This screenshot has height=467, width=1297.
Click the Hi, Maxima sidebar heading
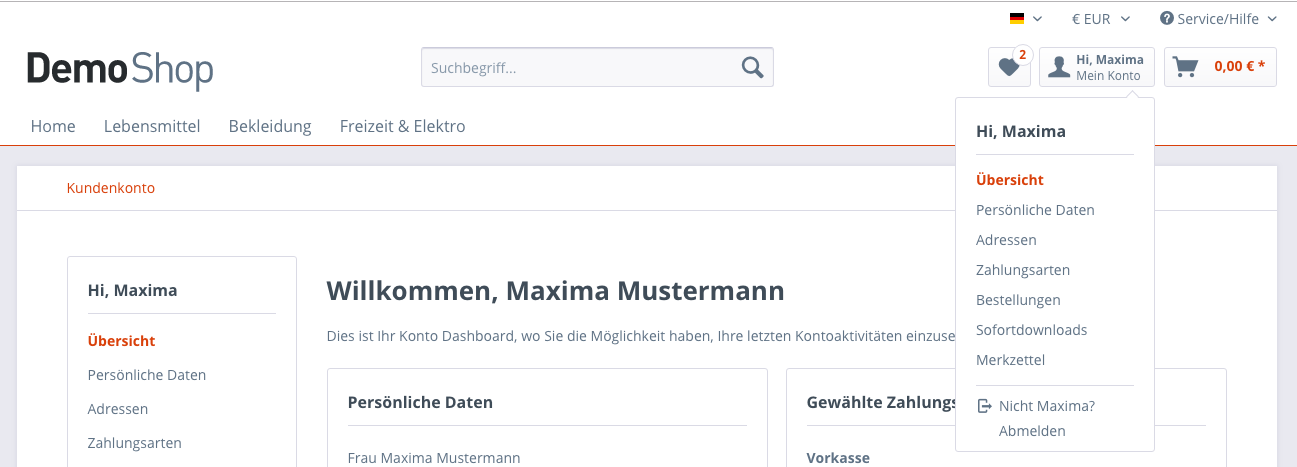[x=132, y=291]
